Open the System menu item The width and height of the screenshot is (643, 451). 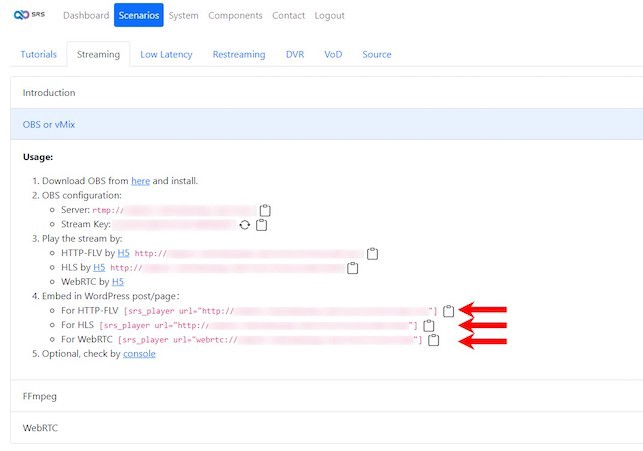point(183,16)
